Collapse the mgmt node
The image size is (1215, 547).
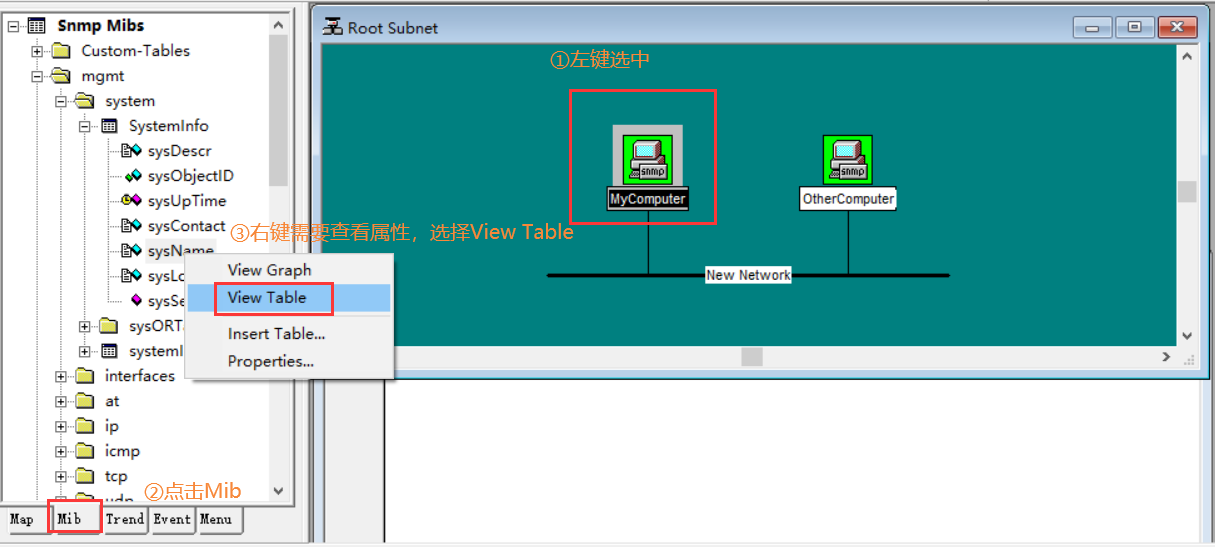(x=37, y=76)
